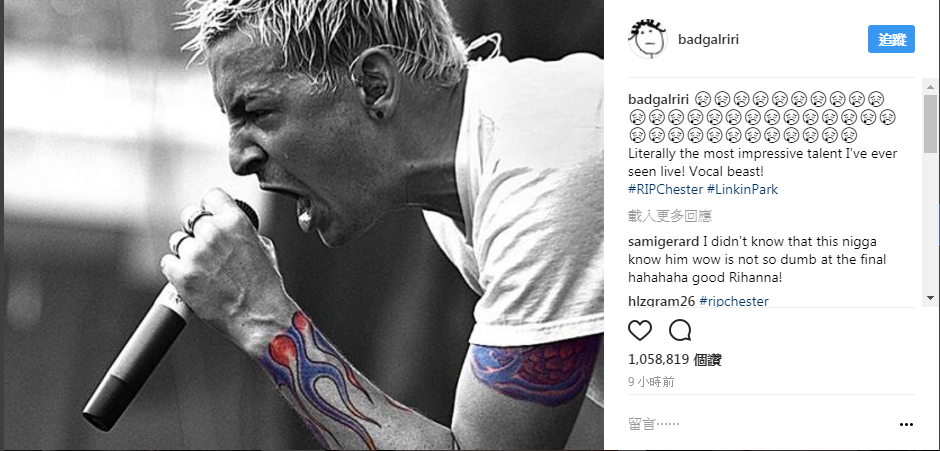This screenshot has width=940, height=451.
Task: Load more comments (載入更多回應)
Action: point(670,216)
